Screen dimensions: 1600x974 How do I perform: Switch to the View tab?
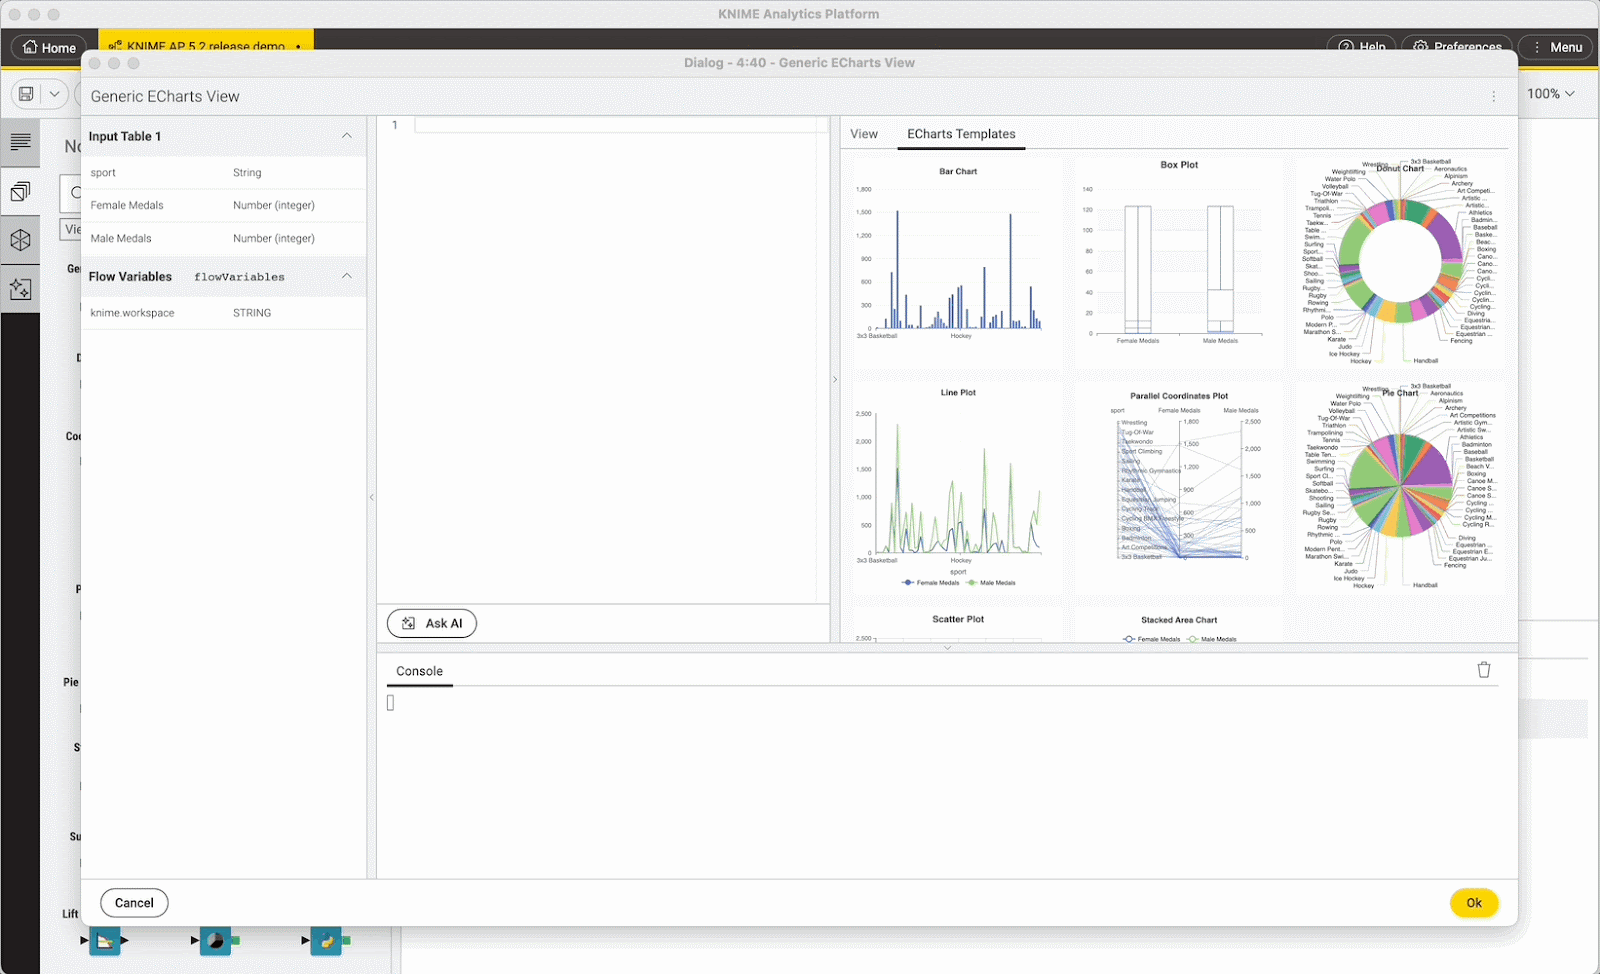(864, 134)
